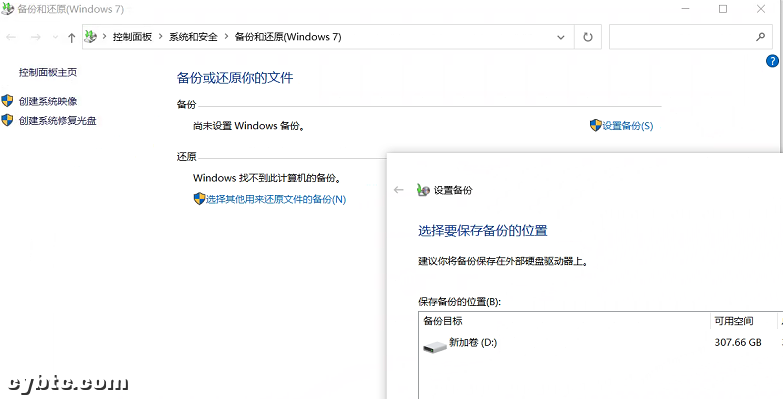The image size is (783, 399).
Task: Click the search magnifier icon
Action: coord(761,36)
